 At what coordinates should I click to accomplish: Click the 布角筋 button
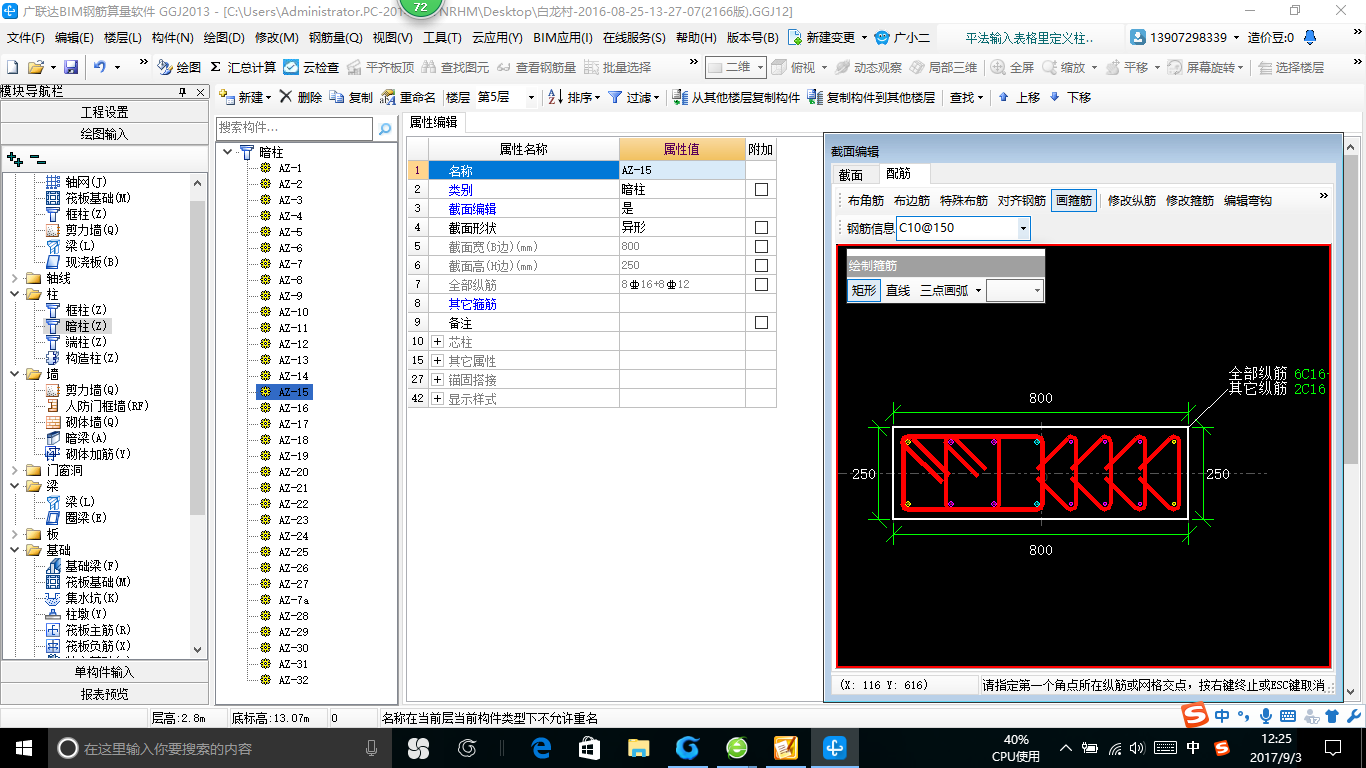[x=866, y=200]
